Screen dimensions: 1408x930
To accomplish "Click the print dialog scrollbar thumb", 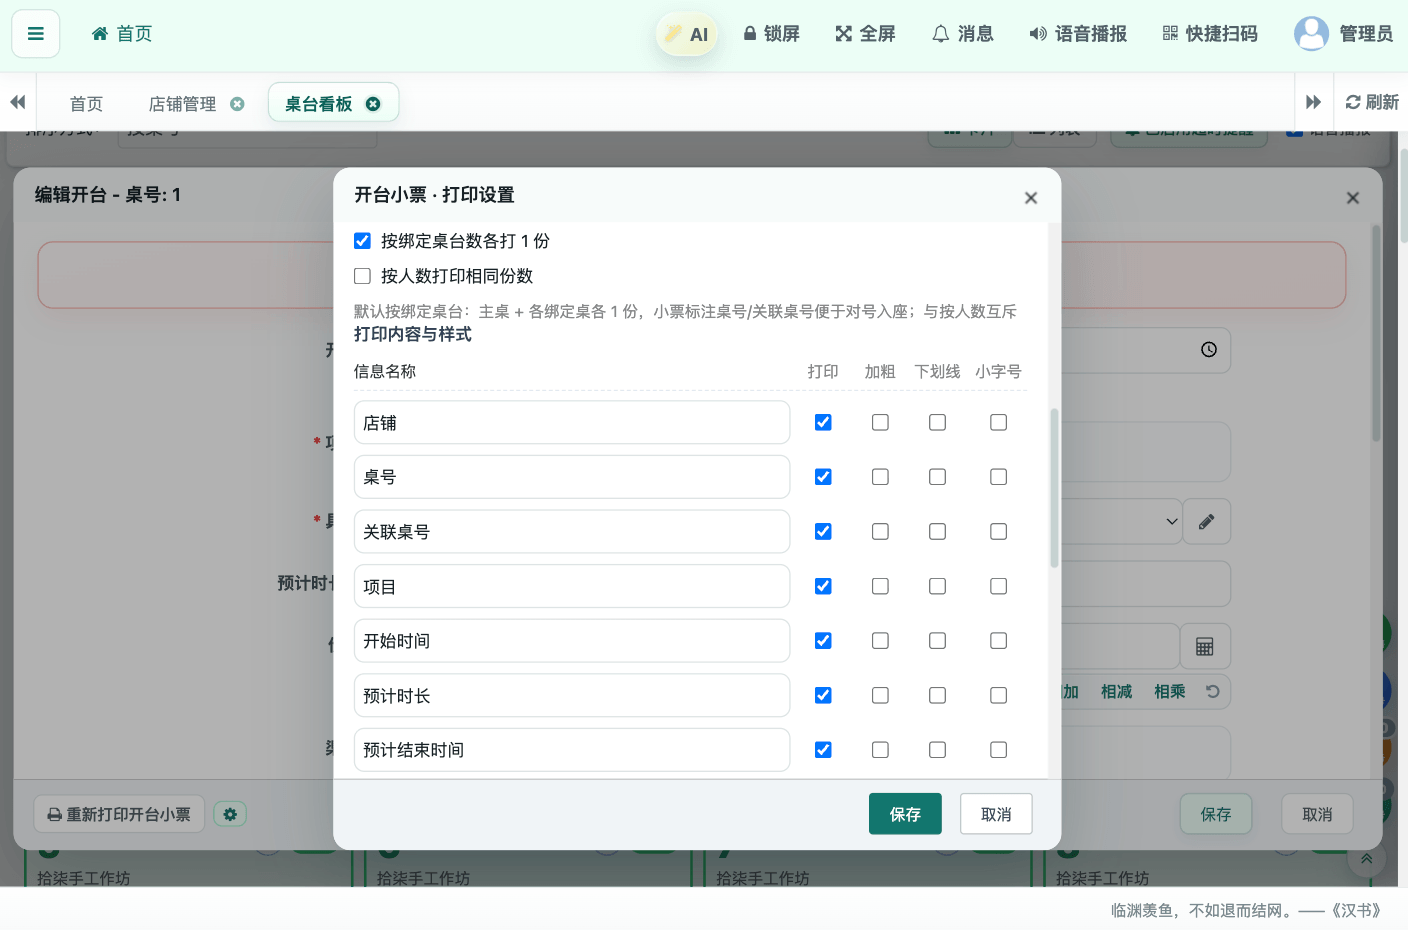I will pyautogui.click(x=1054, y=488).
